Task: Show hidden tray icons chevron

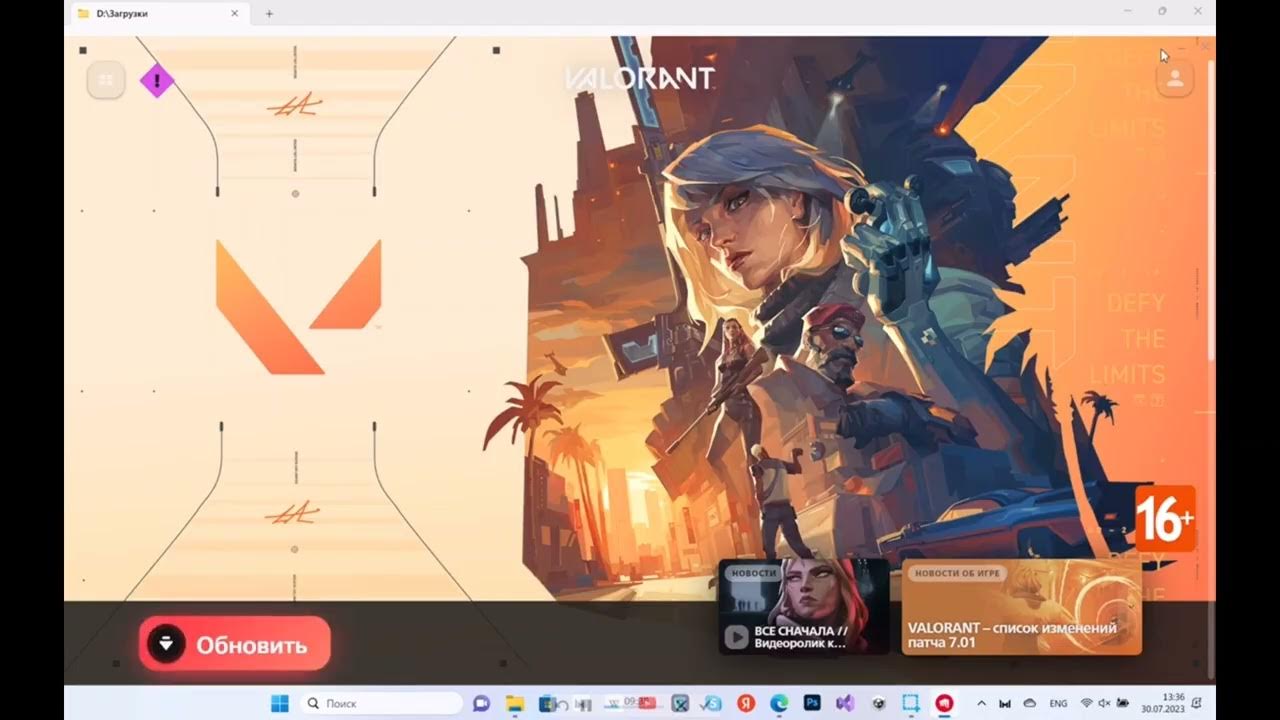Action: click(981, 703)
